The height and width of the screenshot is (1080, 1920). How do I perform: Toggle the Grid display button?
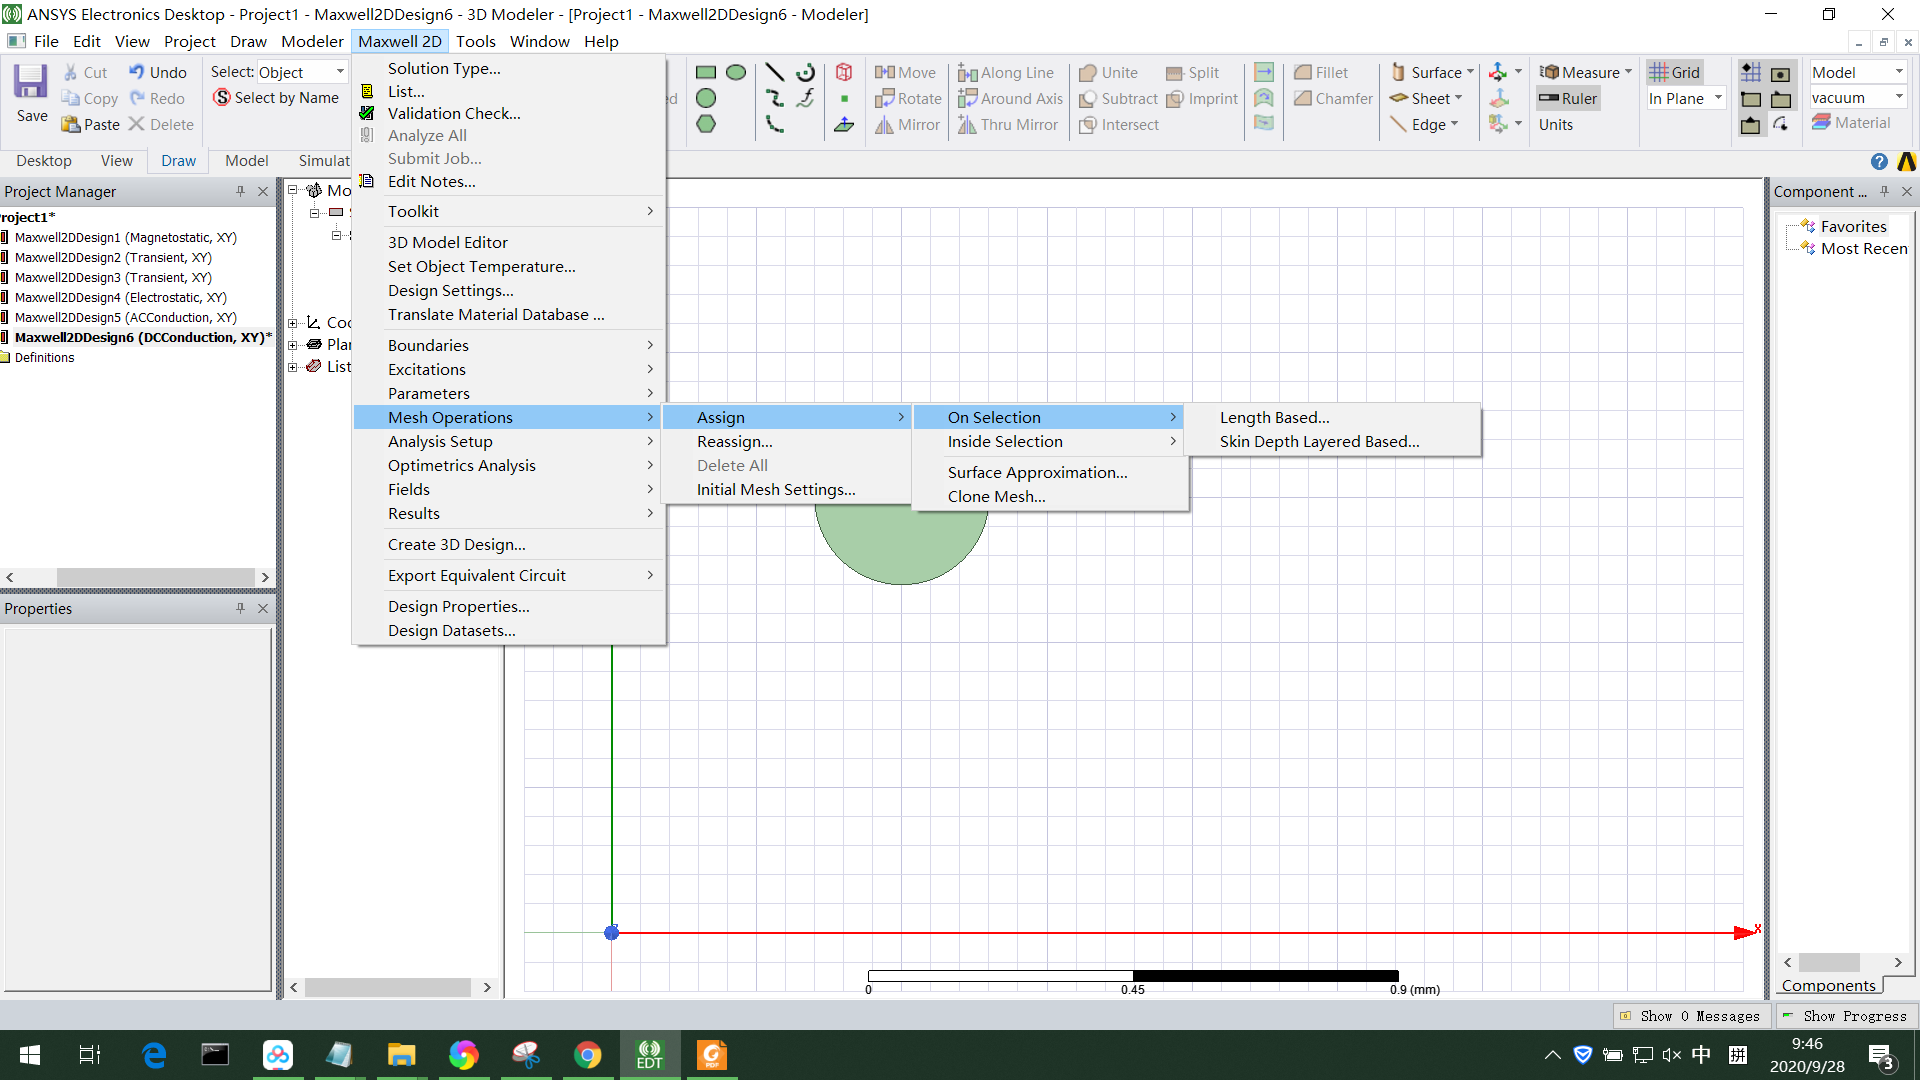tap(1676, 71)
